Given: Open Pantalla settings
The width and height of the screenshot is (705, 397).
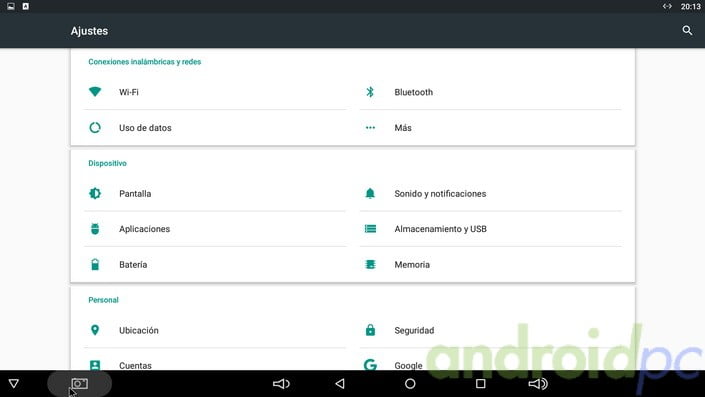Looking at the screenshot, I should point(215,193).
